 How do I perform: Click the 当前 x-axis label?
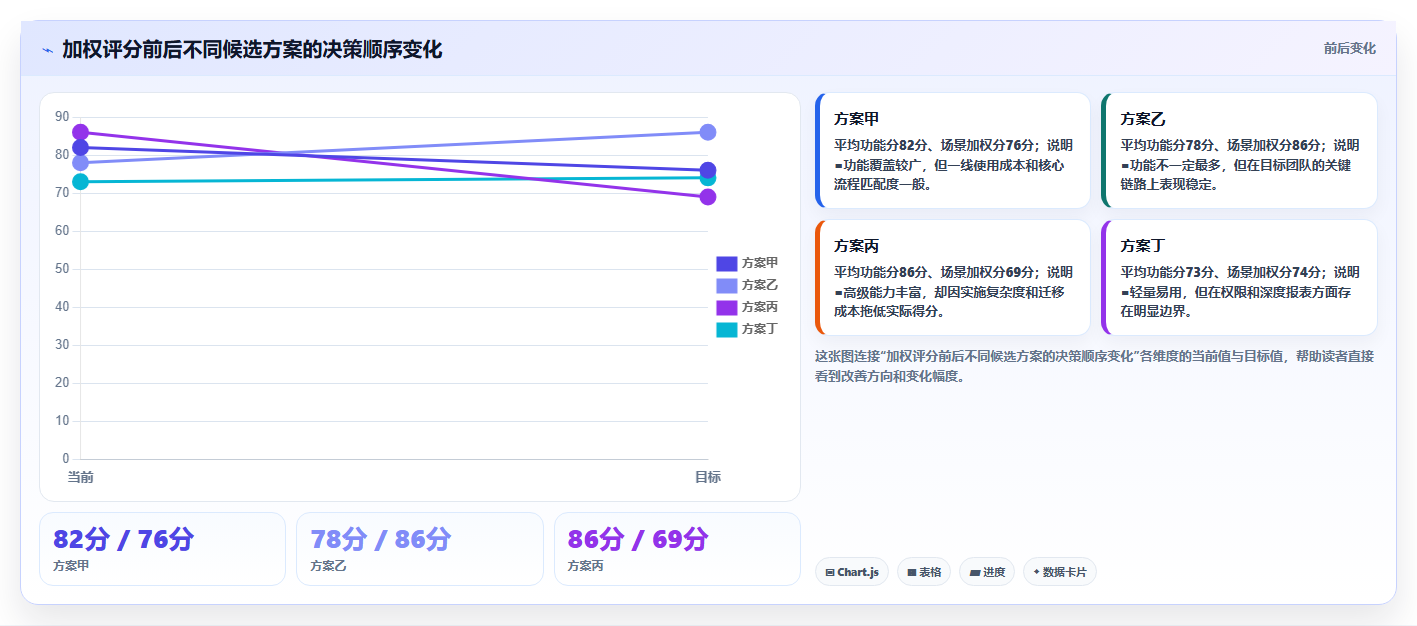pyautogui.click(x=80, y=477)
